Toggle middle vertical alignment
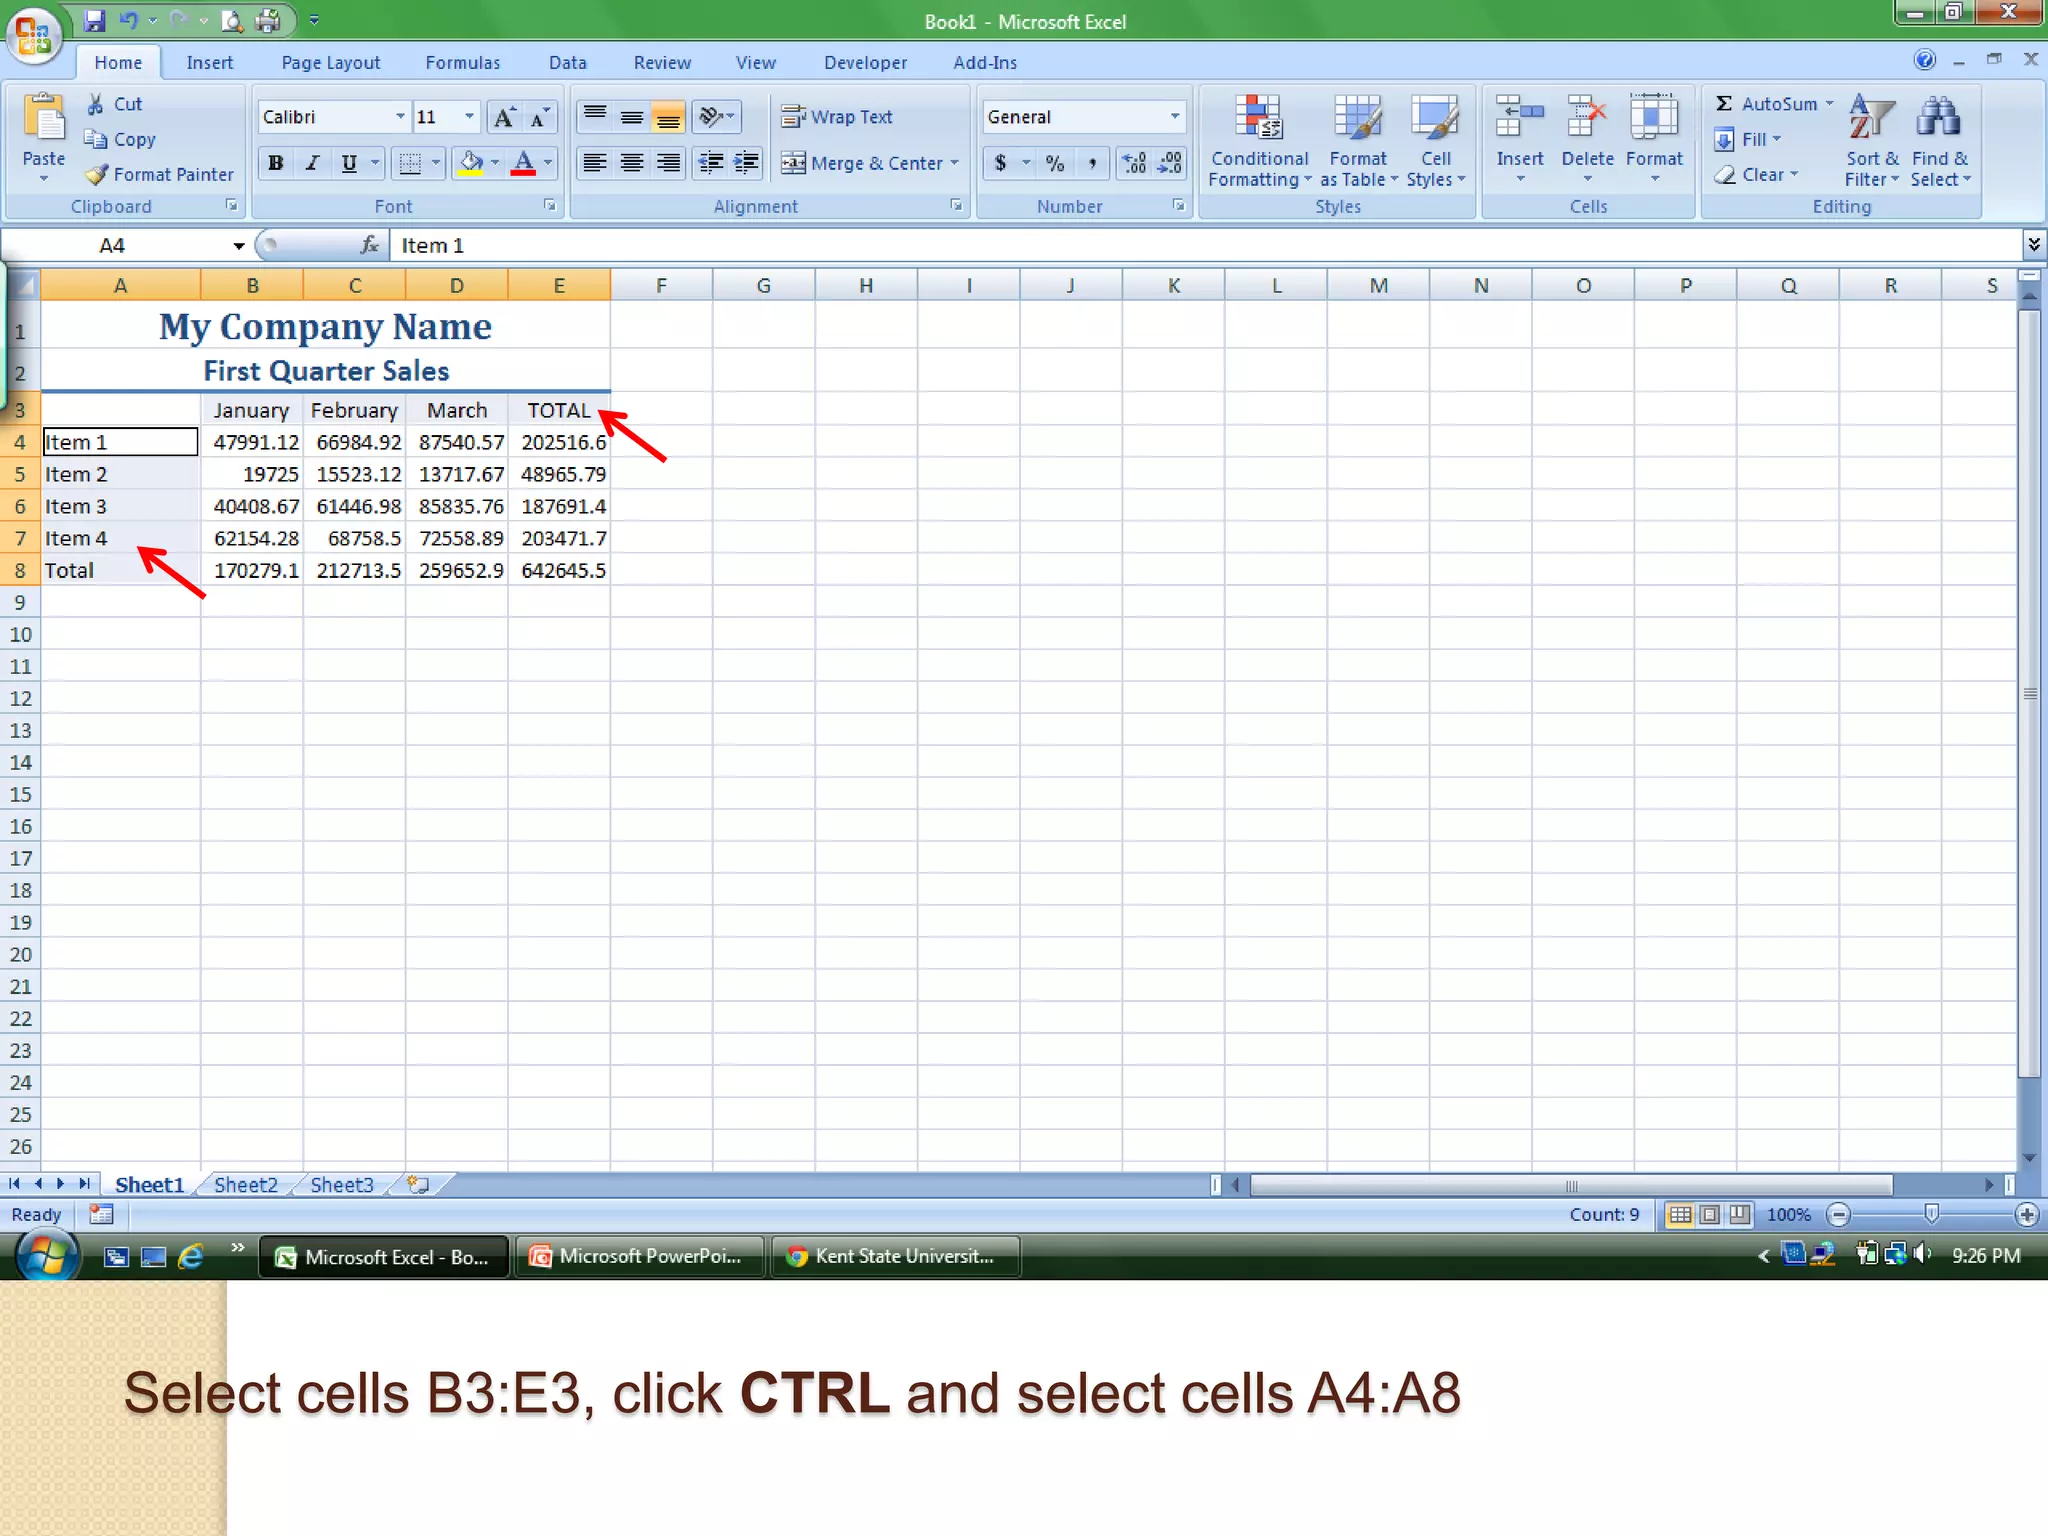The width and height of the screenshot is (2048, 1536). 632,117
